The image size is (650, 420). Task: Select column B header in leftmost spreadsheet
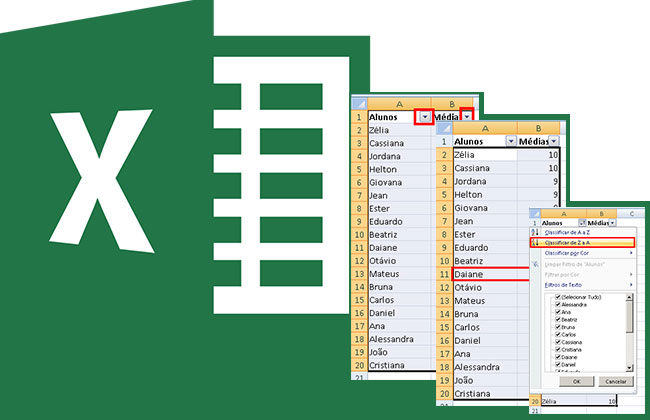click(452, 104)
